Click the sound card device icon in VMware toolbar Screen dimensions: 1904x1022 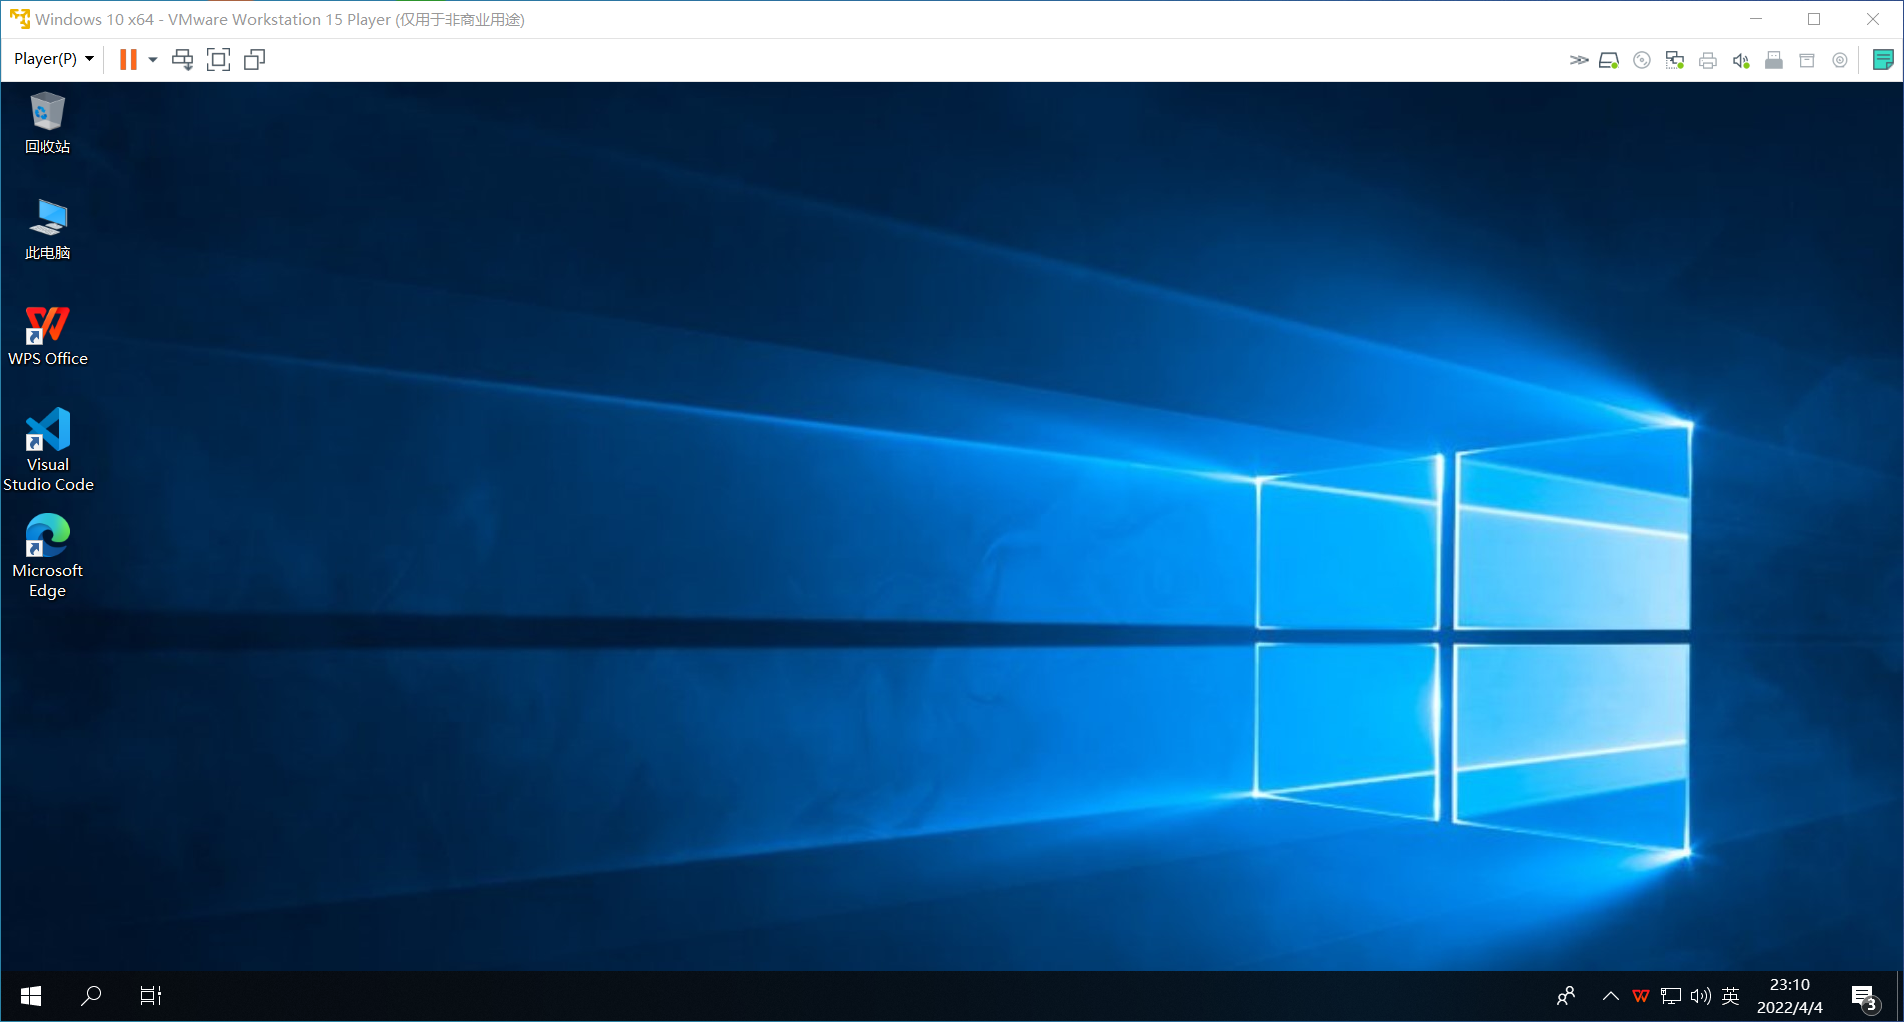coord(1741,60)
